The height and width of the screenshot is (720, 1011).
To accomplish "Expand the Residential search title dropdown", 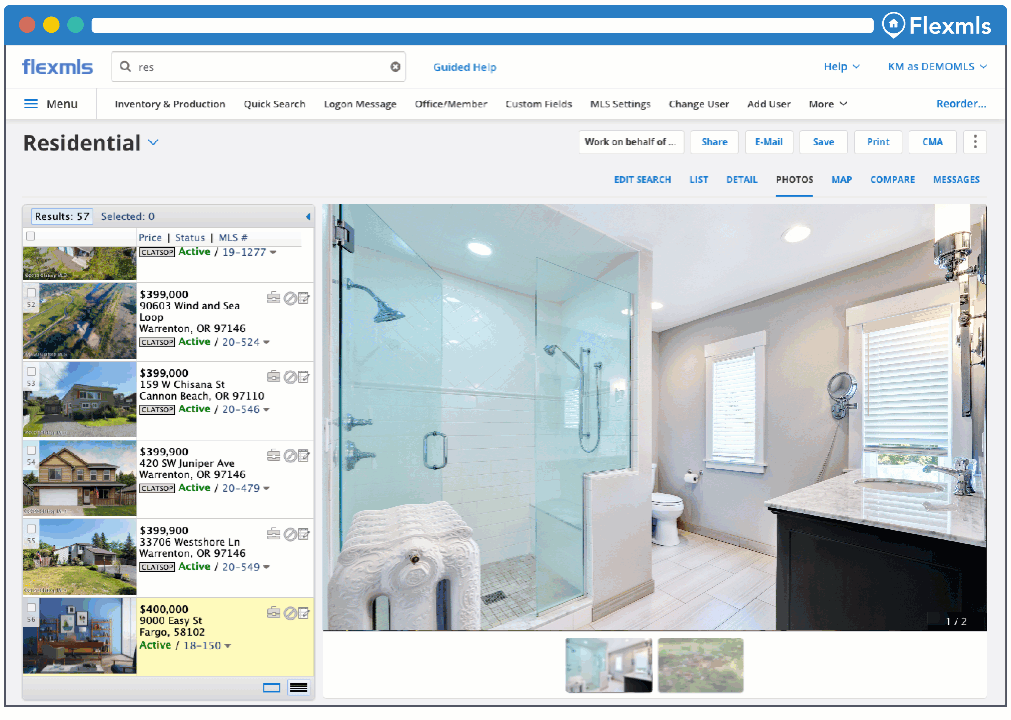I will tap(153, 142).
